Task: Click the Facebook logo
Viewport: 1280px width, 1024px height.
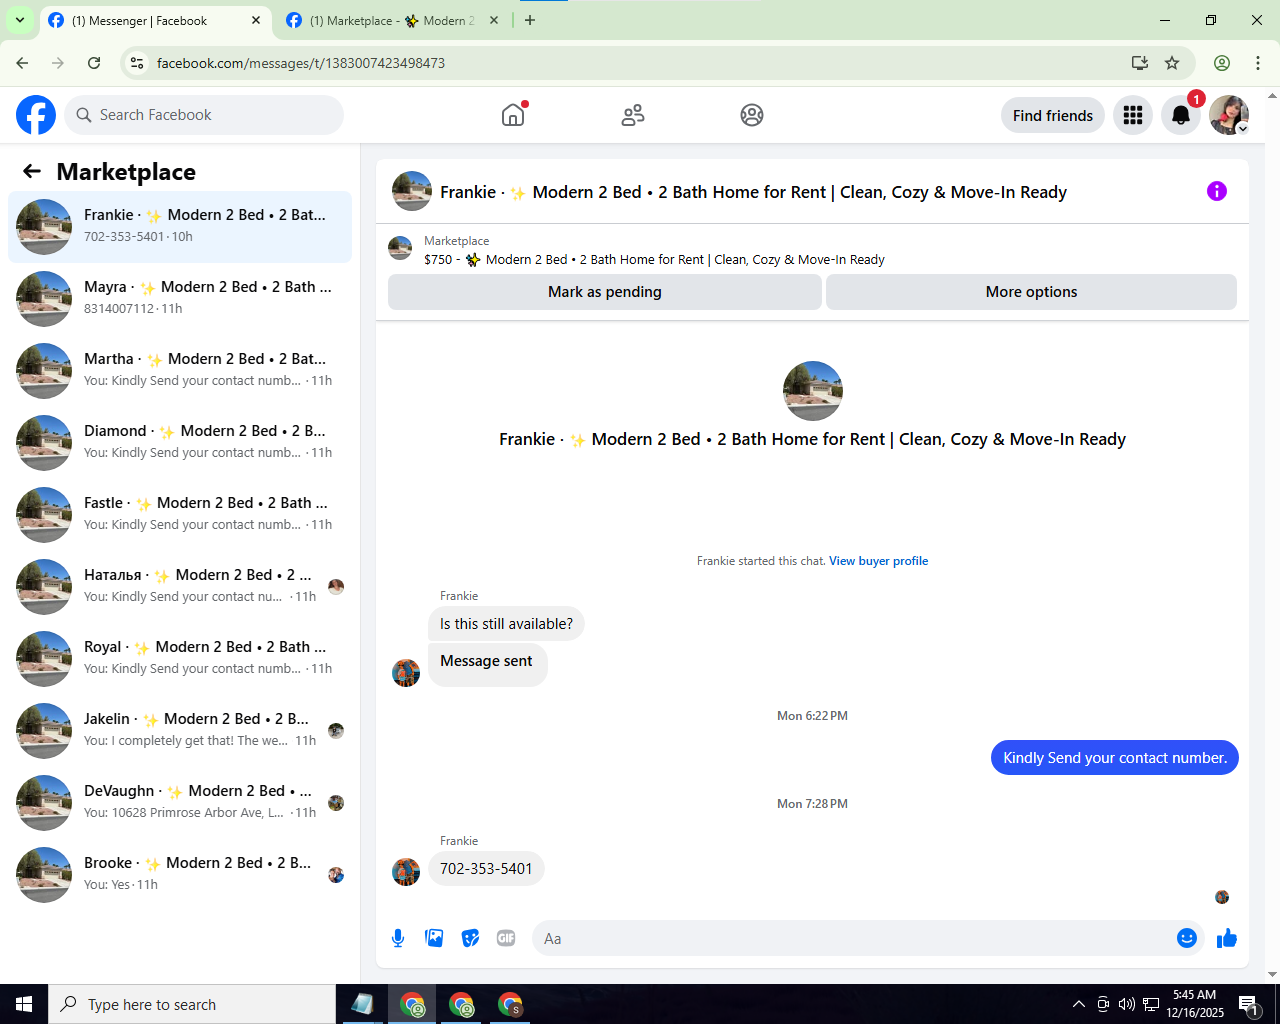Action: 36,115
